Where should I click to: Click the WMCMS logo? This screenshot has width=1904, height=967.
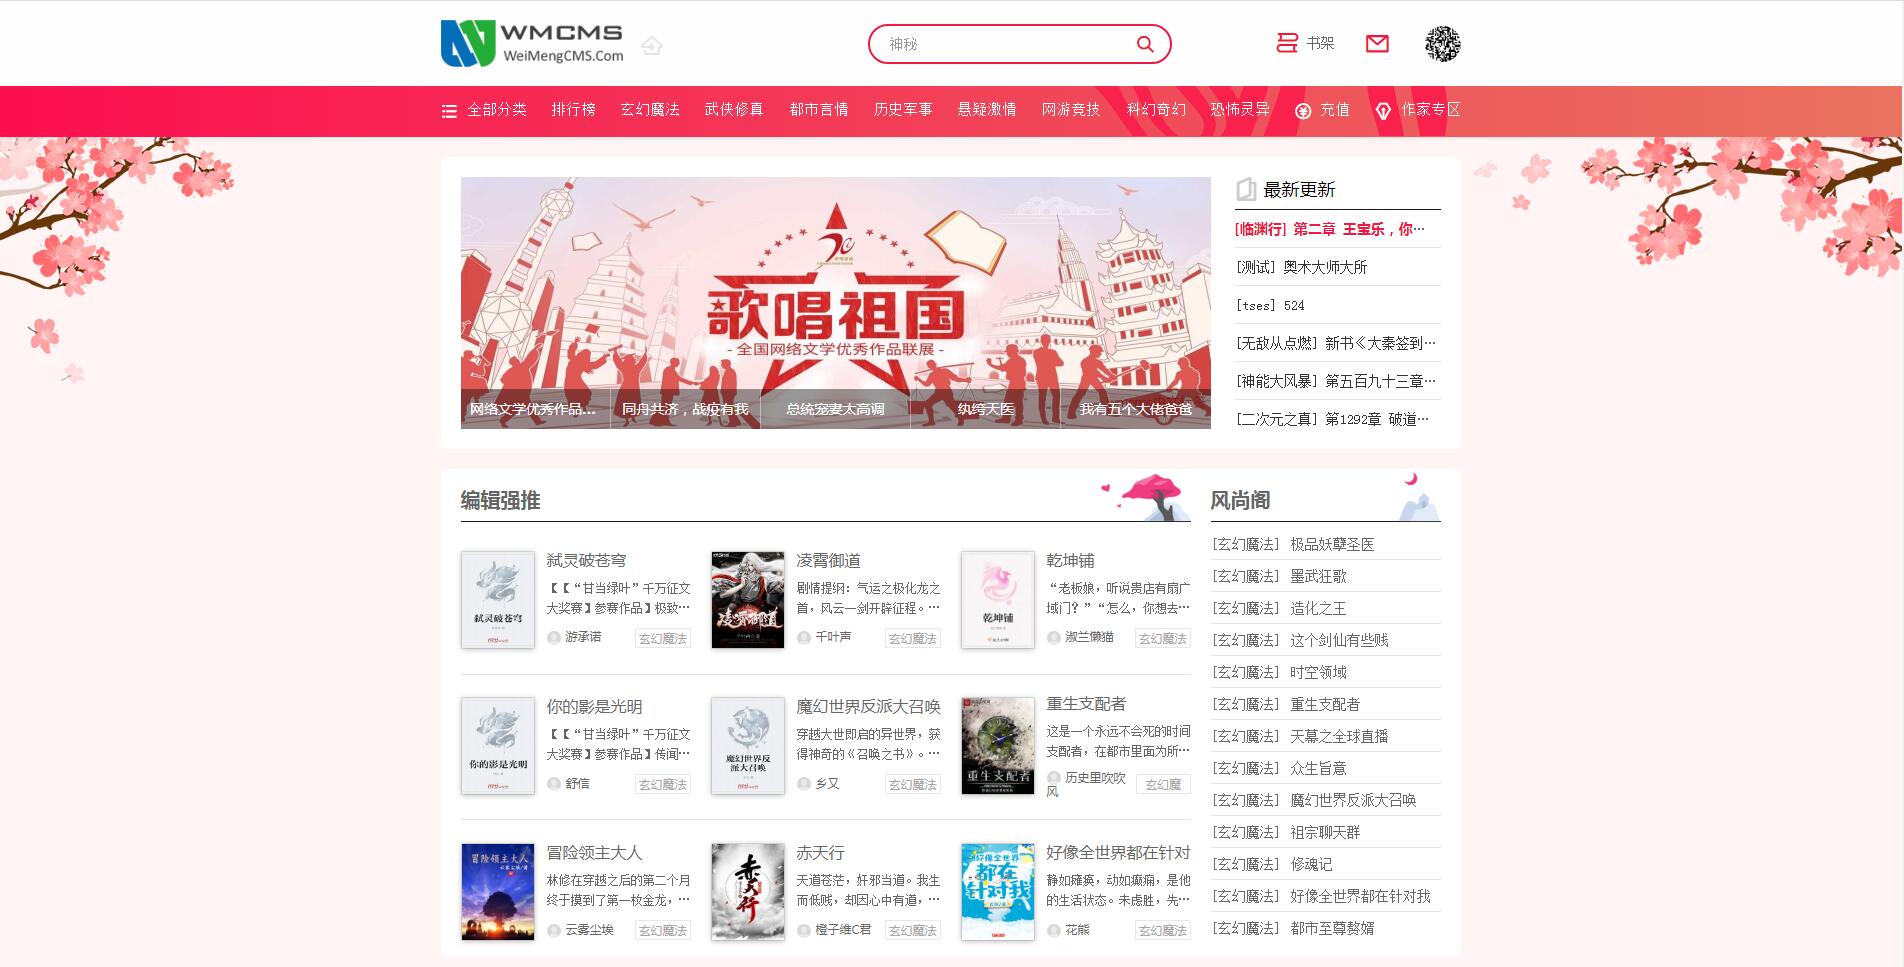[x=532, y=44]
